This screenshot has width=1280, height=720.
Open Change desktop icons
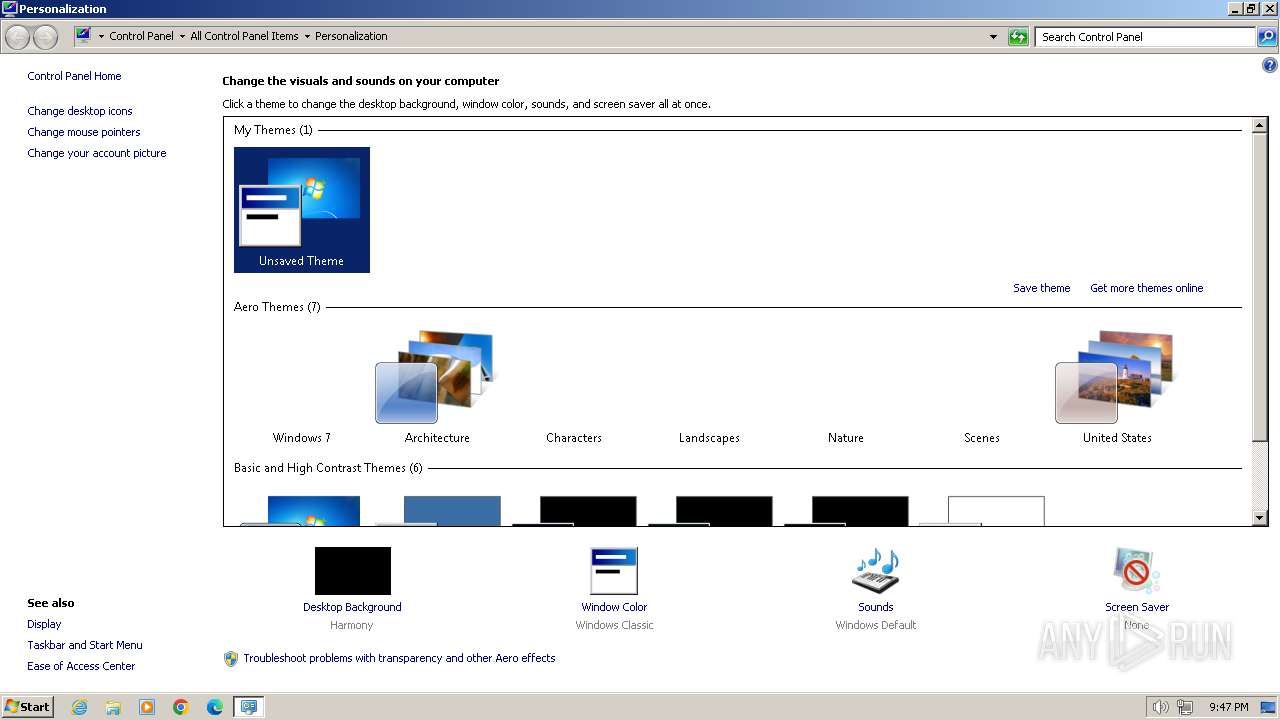point(80,111)
